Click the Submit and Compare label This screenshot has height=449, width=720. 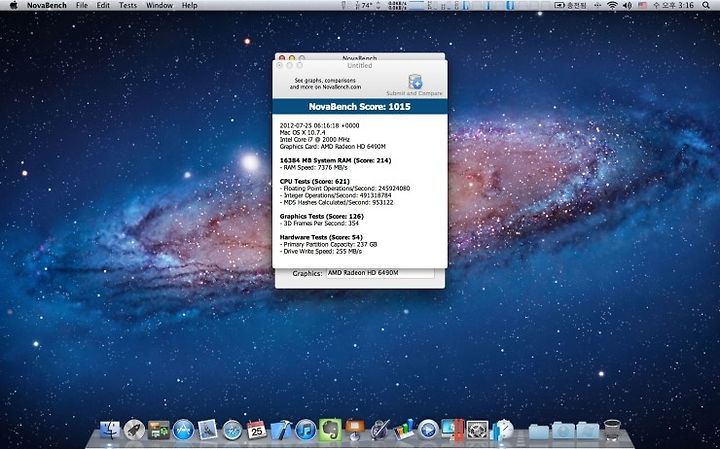(x=415, y=93)
